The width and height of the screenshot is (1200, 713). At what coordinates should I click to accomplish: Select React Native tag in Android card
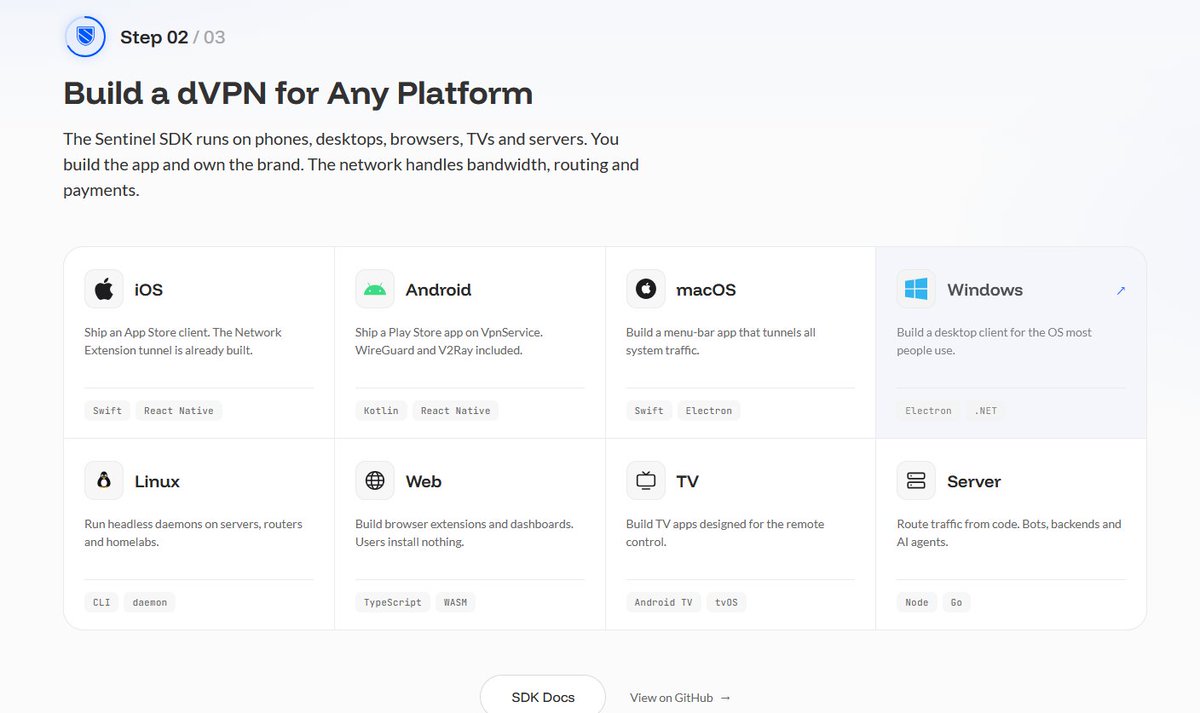[x=455, y=411]
